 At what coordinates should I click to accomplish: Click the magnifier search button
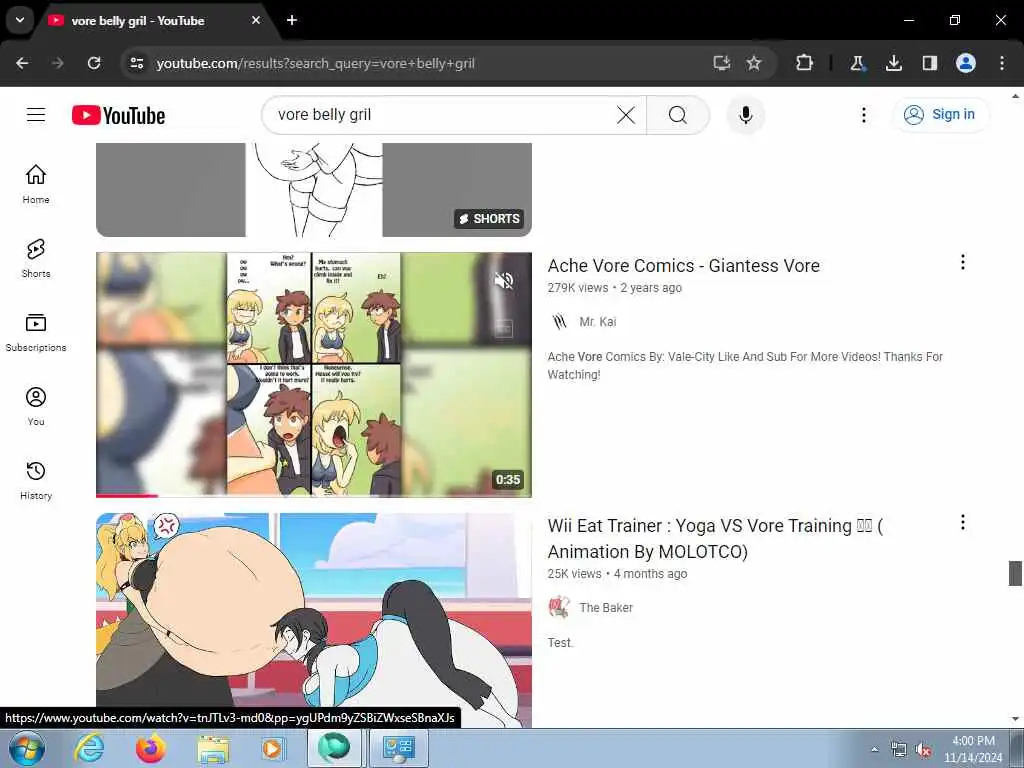tap(678, 115)
